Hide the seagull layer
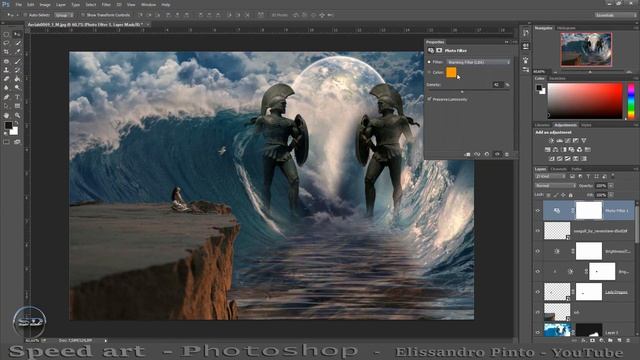Viewport: 640px width, 360px height. (x=538, y=231)
